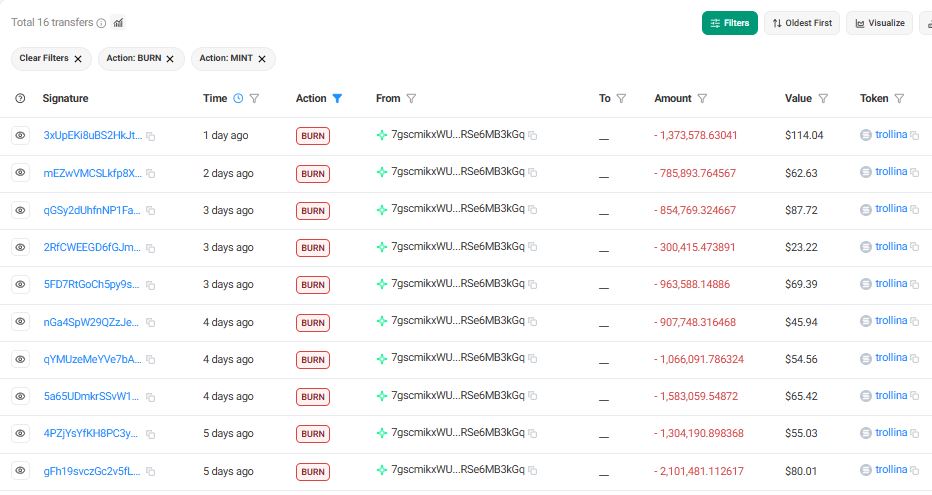This screenshot has height=495, width=932.
Task: Click the help icon in the table header
Action: [x=20, y=99]
